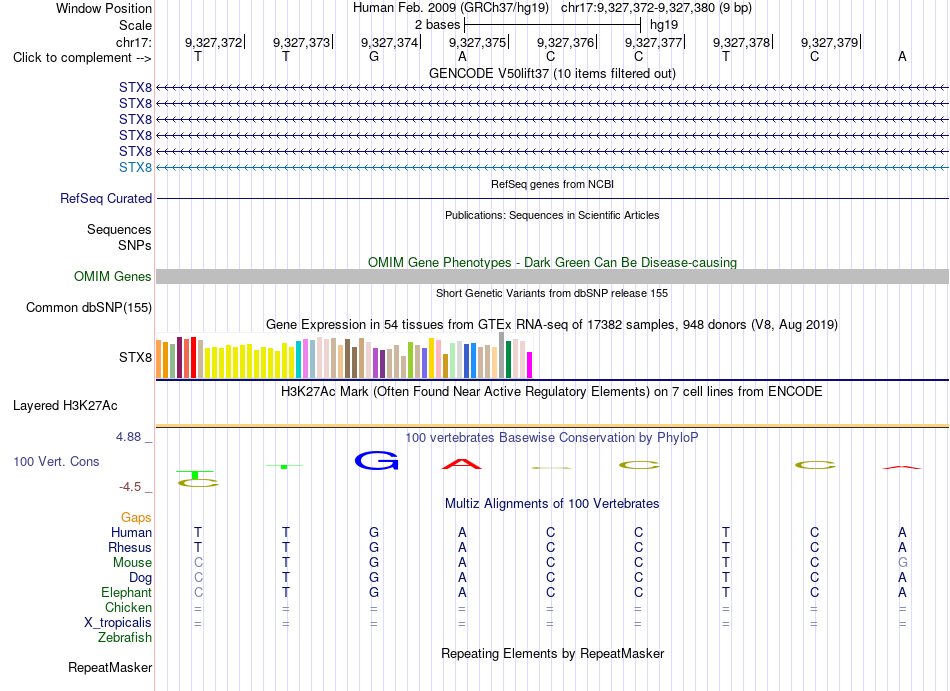Click the Layered H3K27Ac label
Screen dimensions: 950x691
[x=65, y=405]
